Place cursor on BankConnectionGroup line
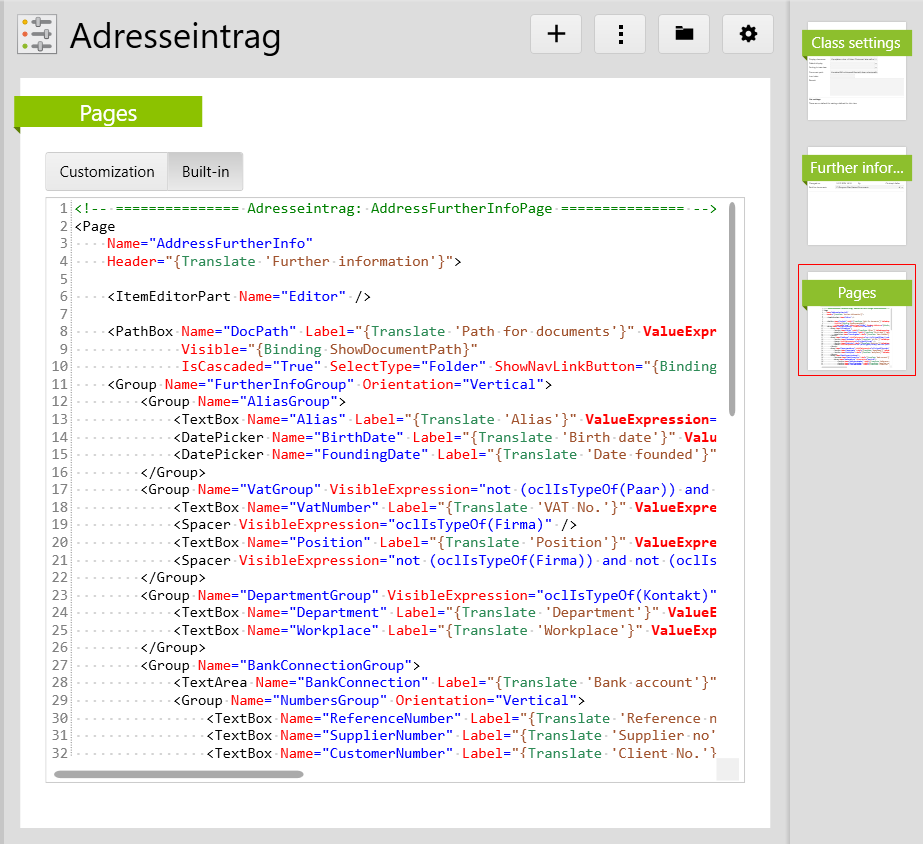Image resolution: width=924 pixels, height=845 pixels. tap(280, 665)
